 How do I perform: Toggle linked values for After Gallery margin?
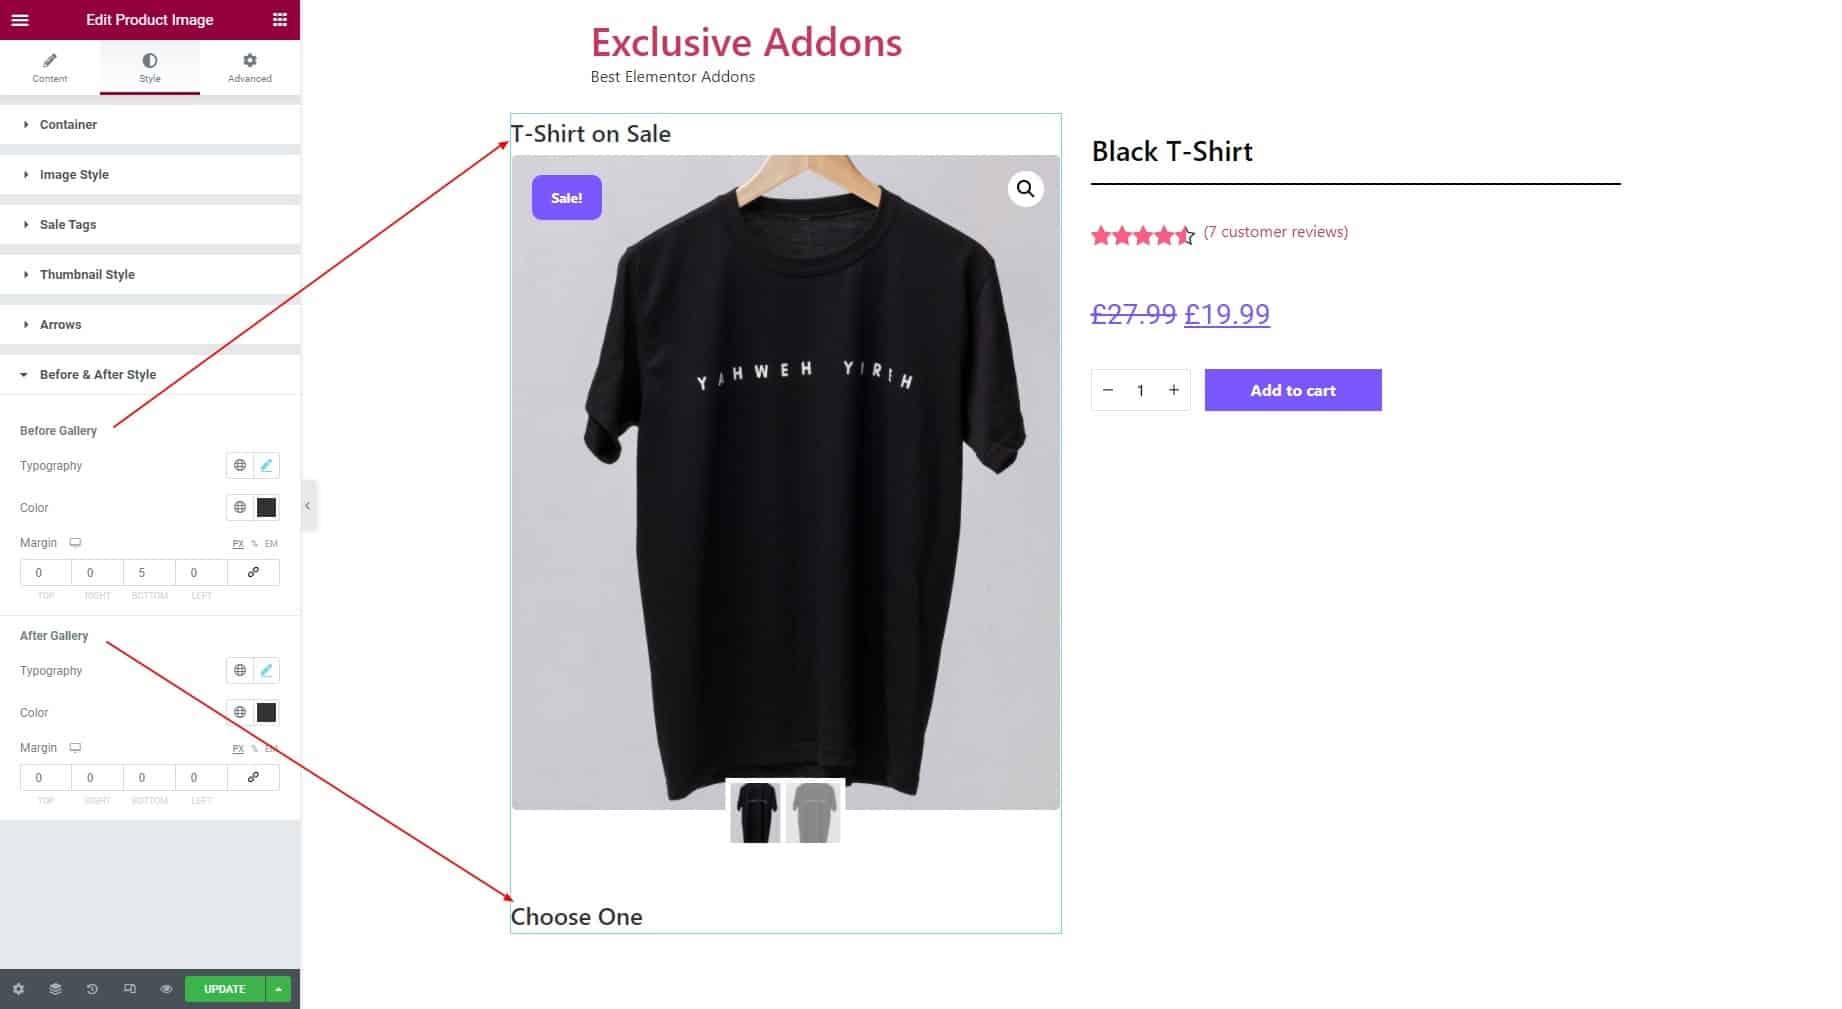pos(253,777)
